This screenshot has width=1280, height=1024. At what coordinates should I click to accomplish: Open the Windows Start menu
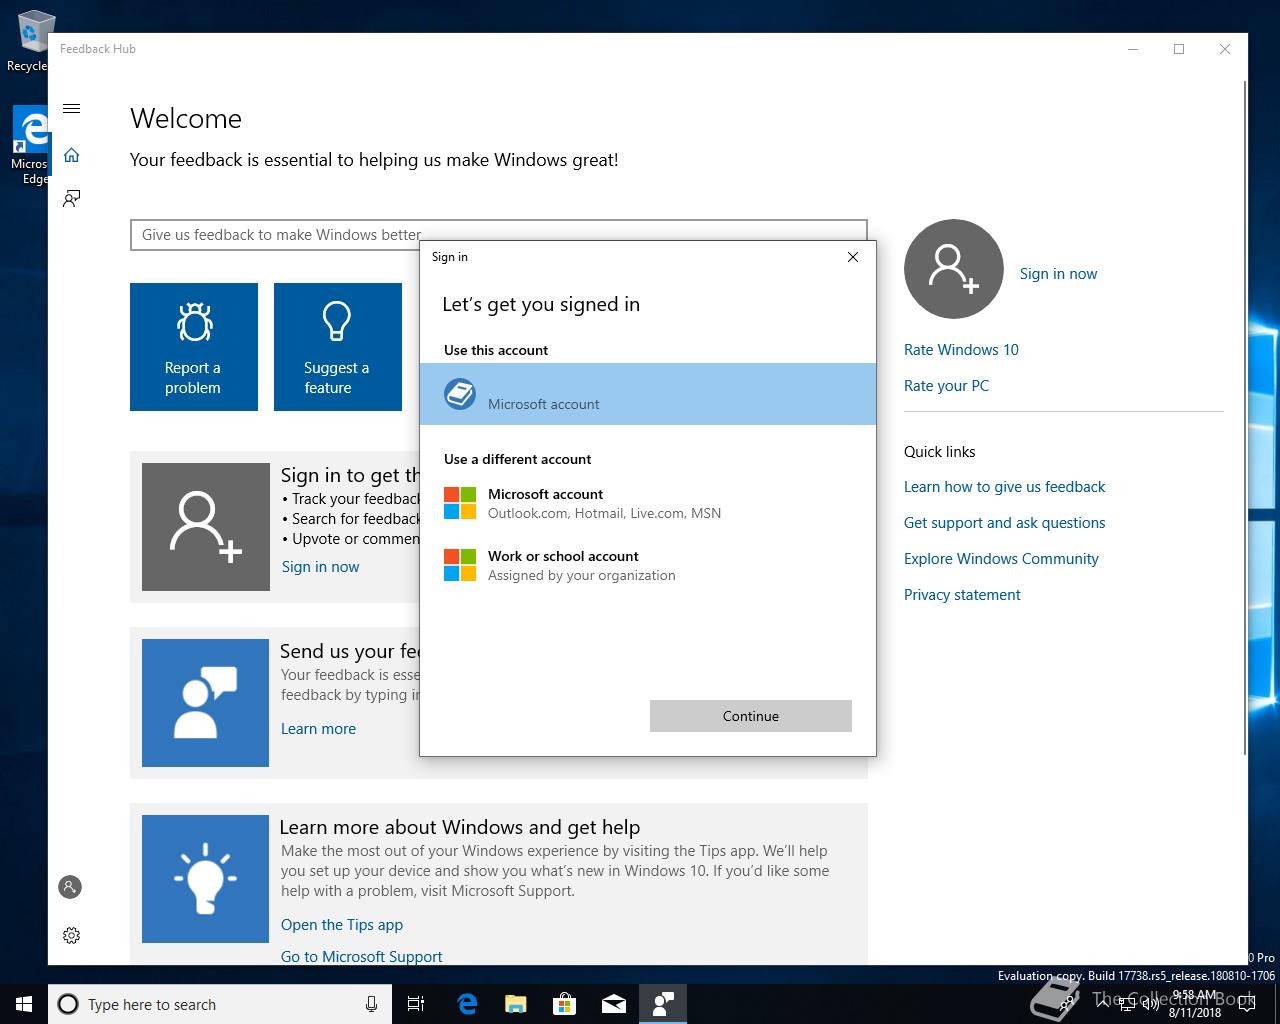tap(24, 1004)
